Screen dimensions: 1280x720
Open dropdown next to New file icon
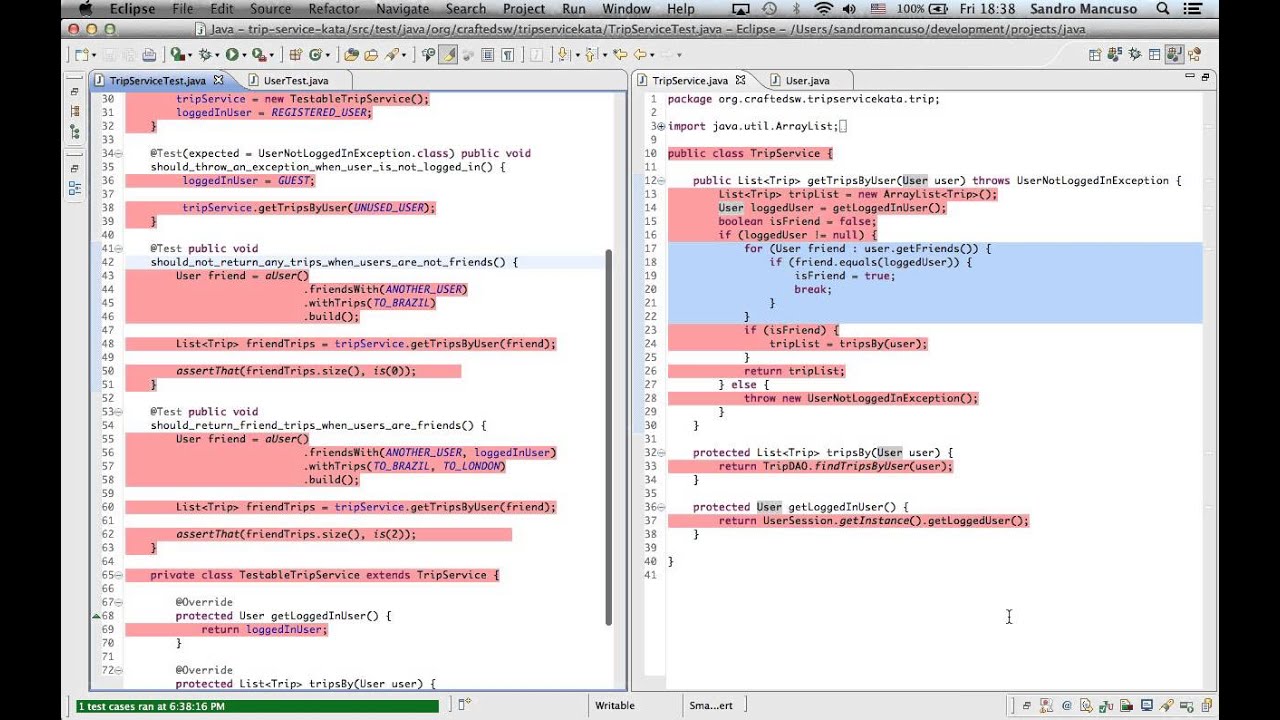tap(94, 56)
